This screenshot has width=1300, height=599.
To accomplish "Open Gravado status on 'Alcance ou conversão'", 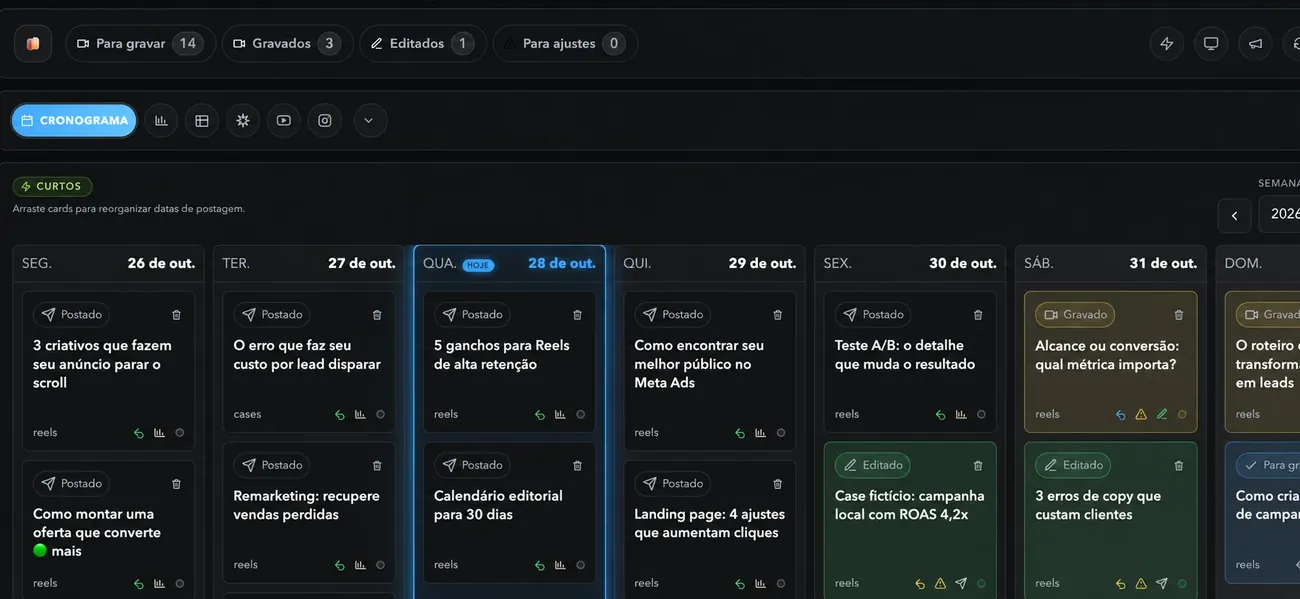I will point(1075,314).
